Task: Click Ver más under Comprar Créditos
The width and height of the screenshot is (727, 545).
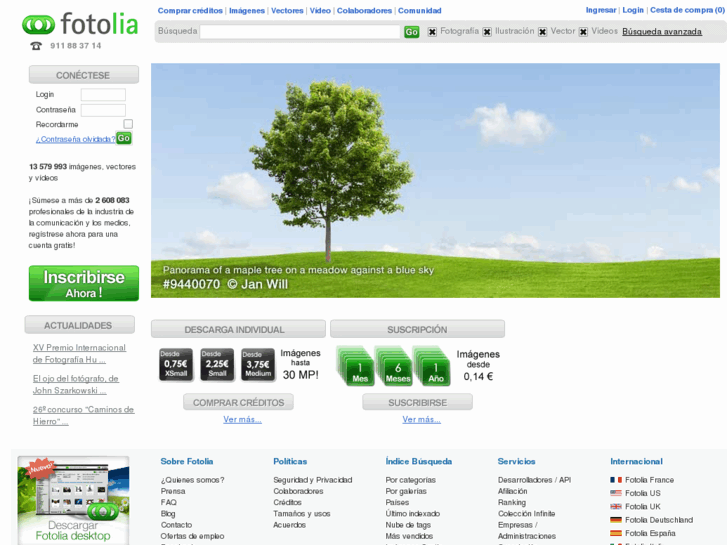Action: (x=242, y=419)
